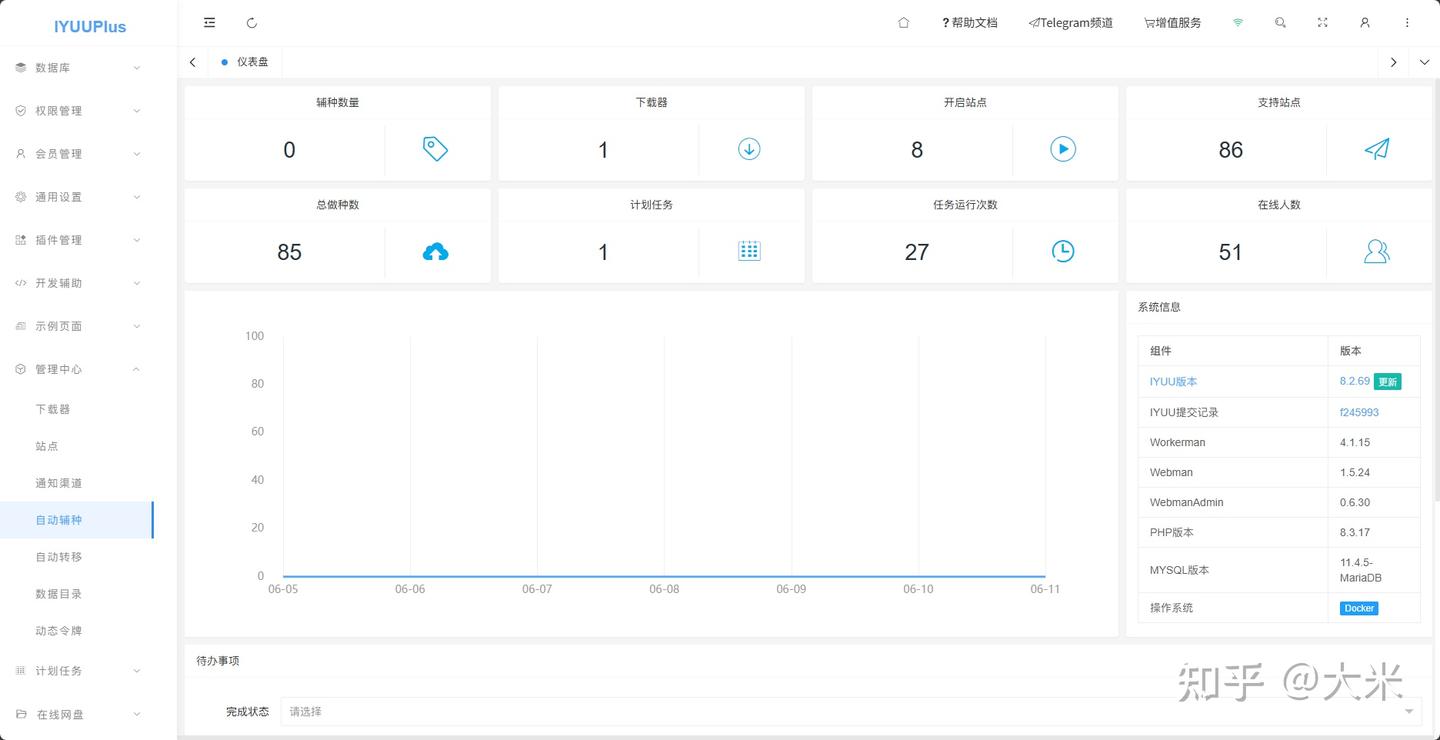The height and width of the screenshot is (740, 1440).
Task: Open the 完成状态 select dropdown
Action: tap(851, 711)
